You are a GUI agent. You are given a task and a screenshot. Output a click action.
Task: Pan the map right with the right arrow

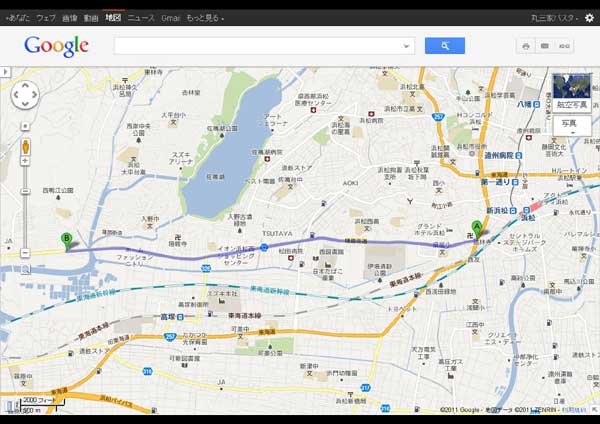click(x=34, y=95)
